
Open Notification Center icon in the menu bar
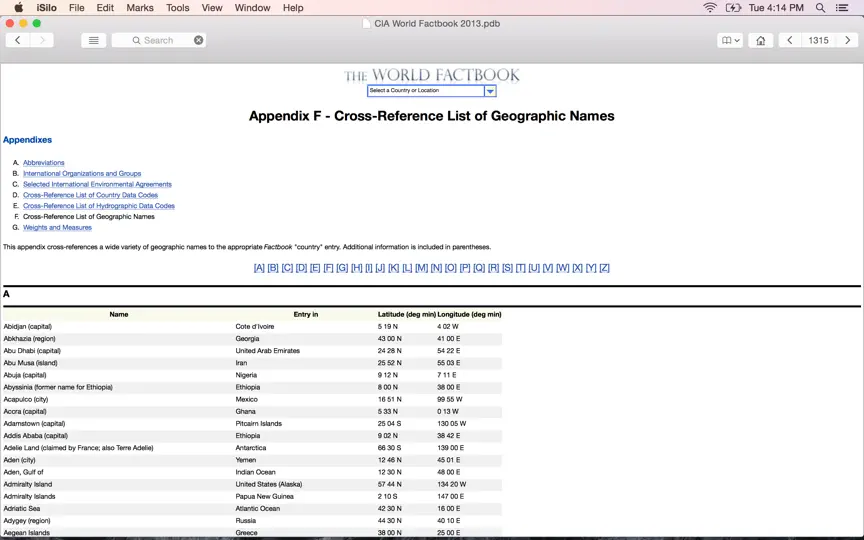pyautogui.click(x=842, y=8)
